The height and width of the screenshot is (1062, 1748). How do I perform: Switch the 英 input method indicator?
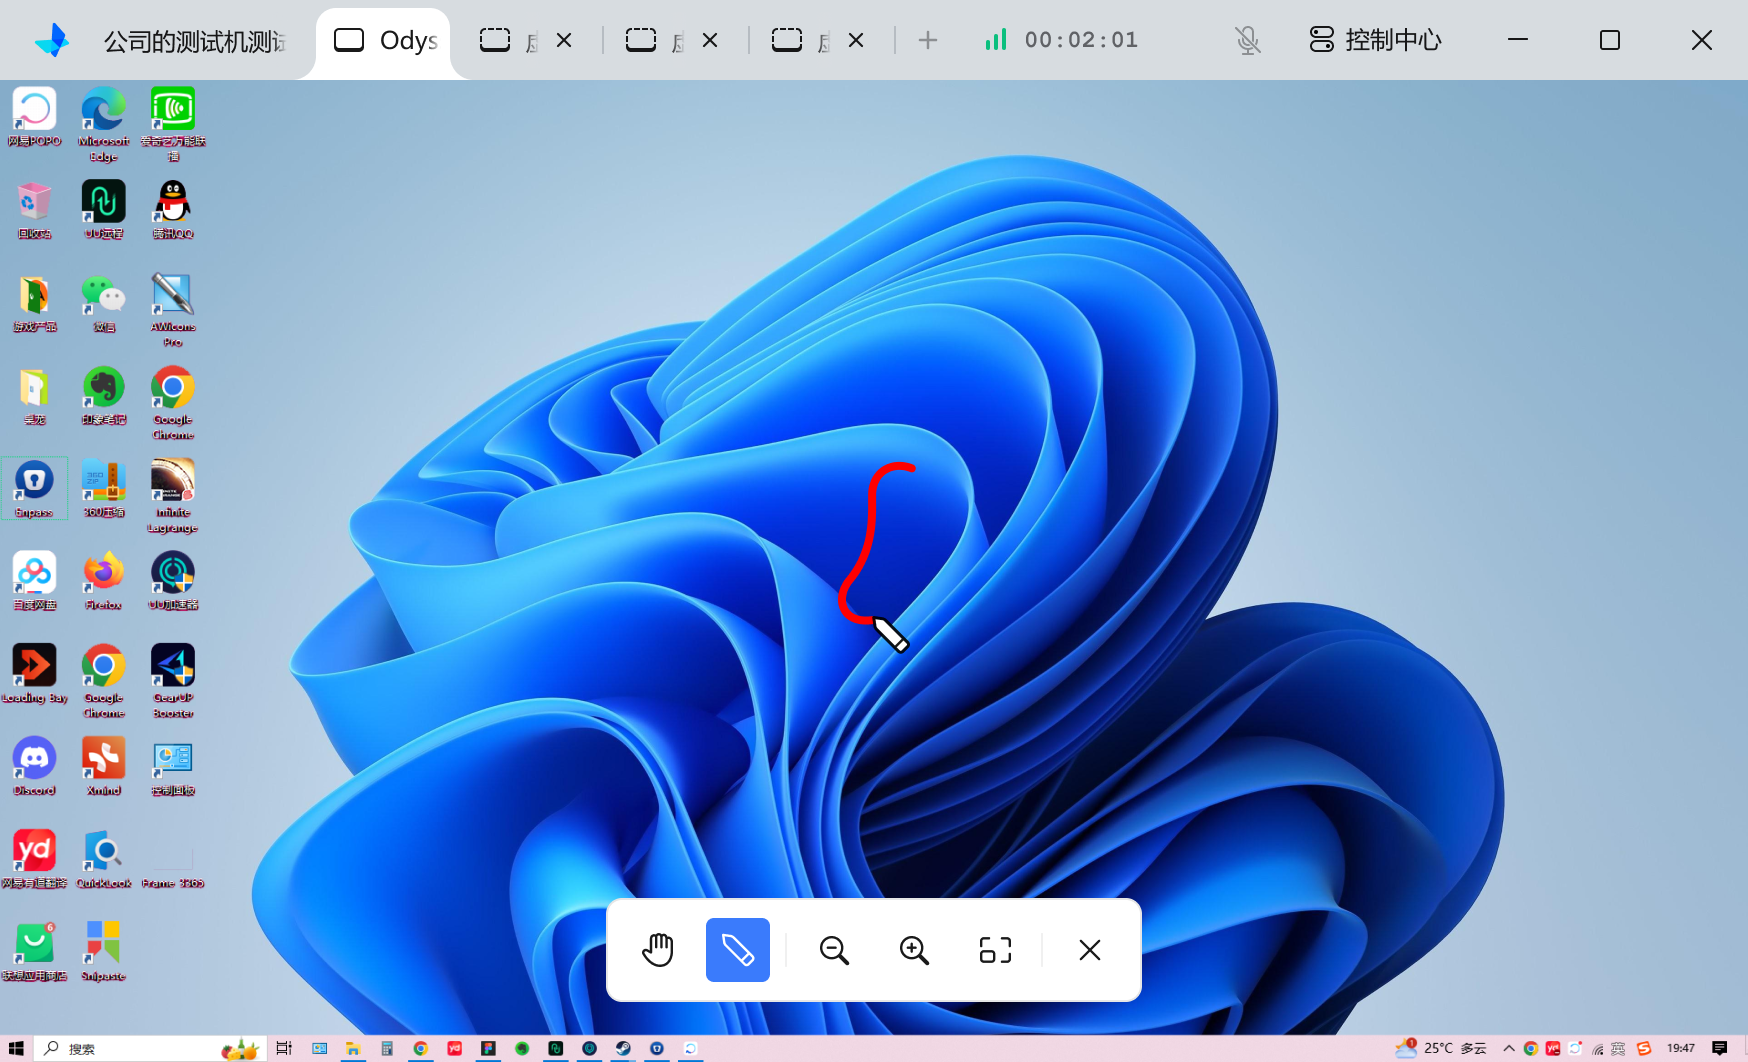[1618, 1048]
